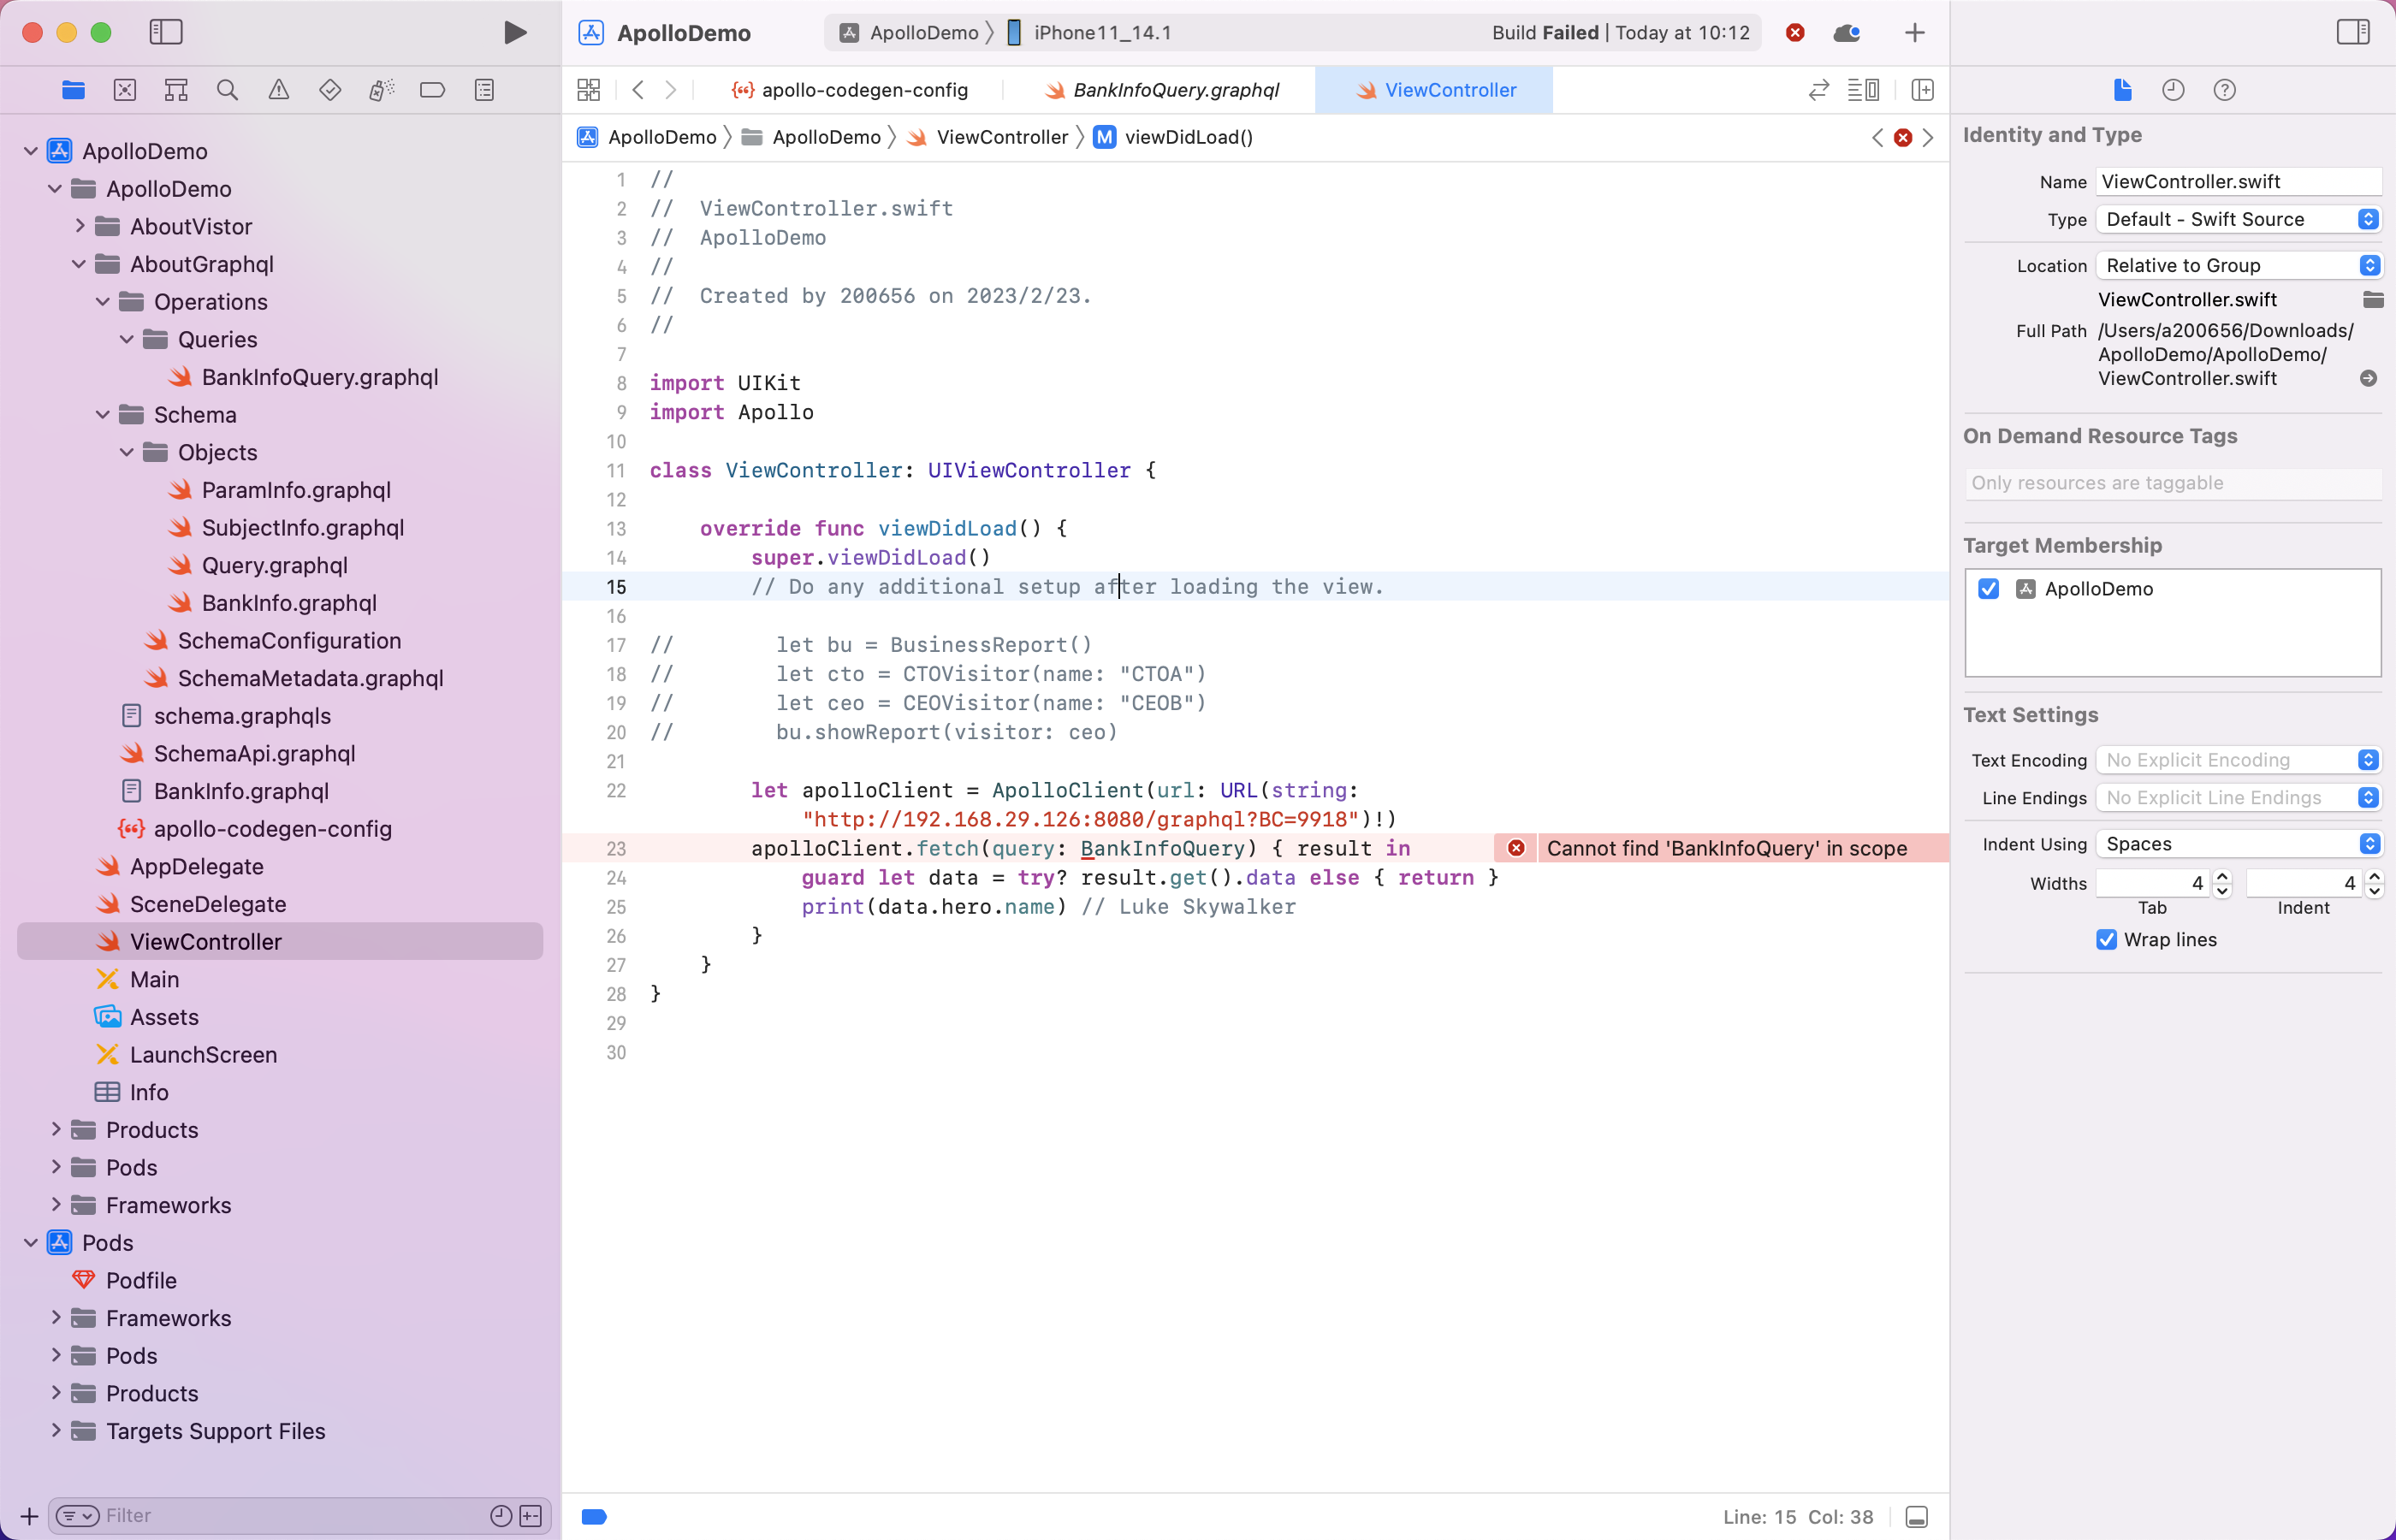
Task: Open the Find navigator magnifier icon
Action: click(227, 90)
